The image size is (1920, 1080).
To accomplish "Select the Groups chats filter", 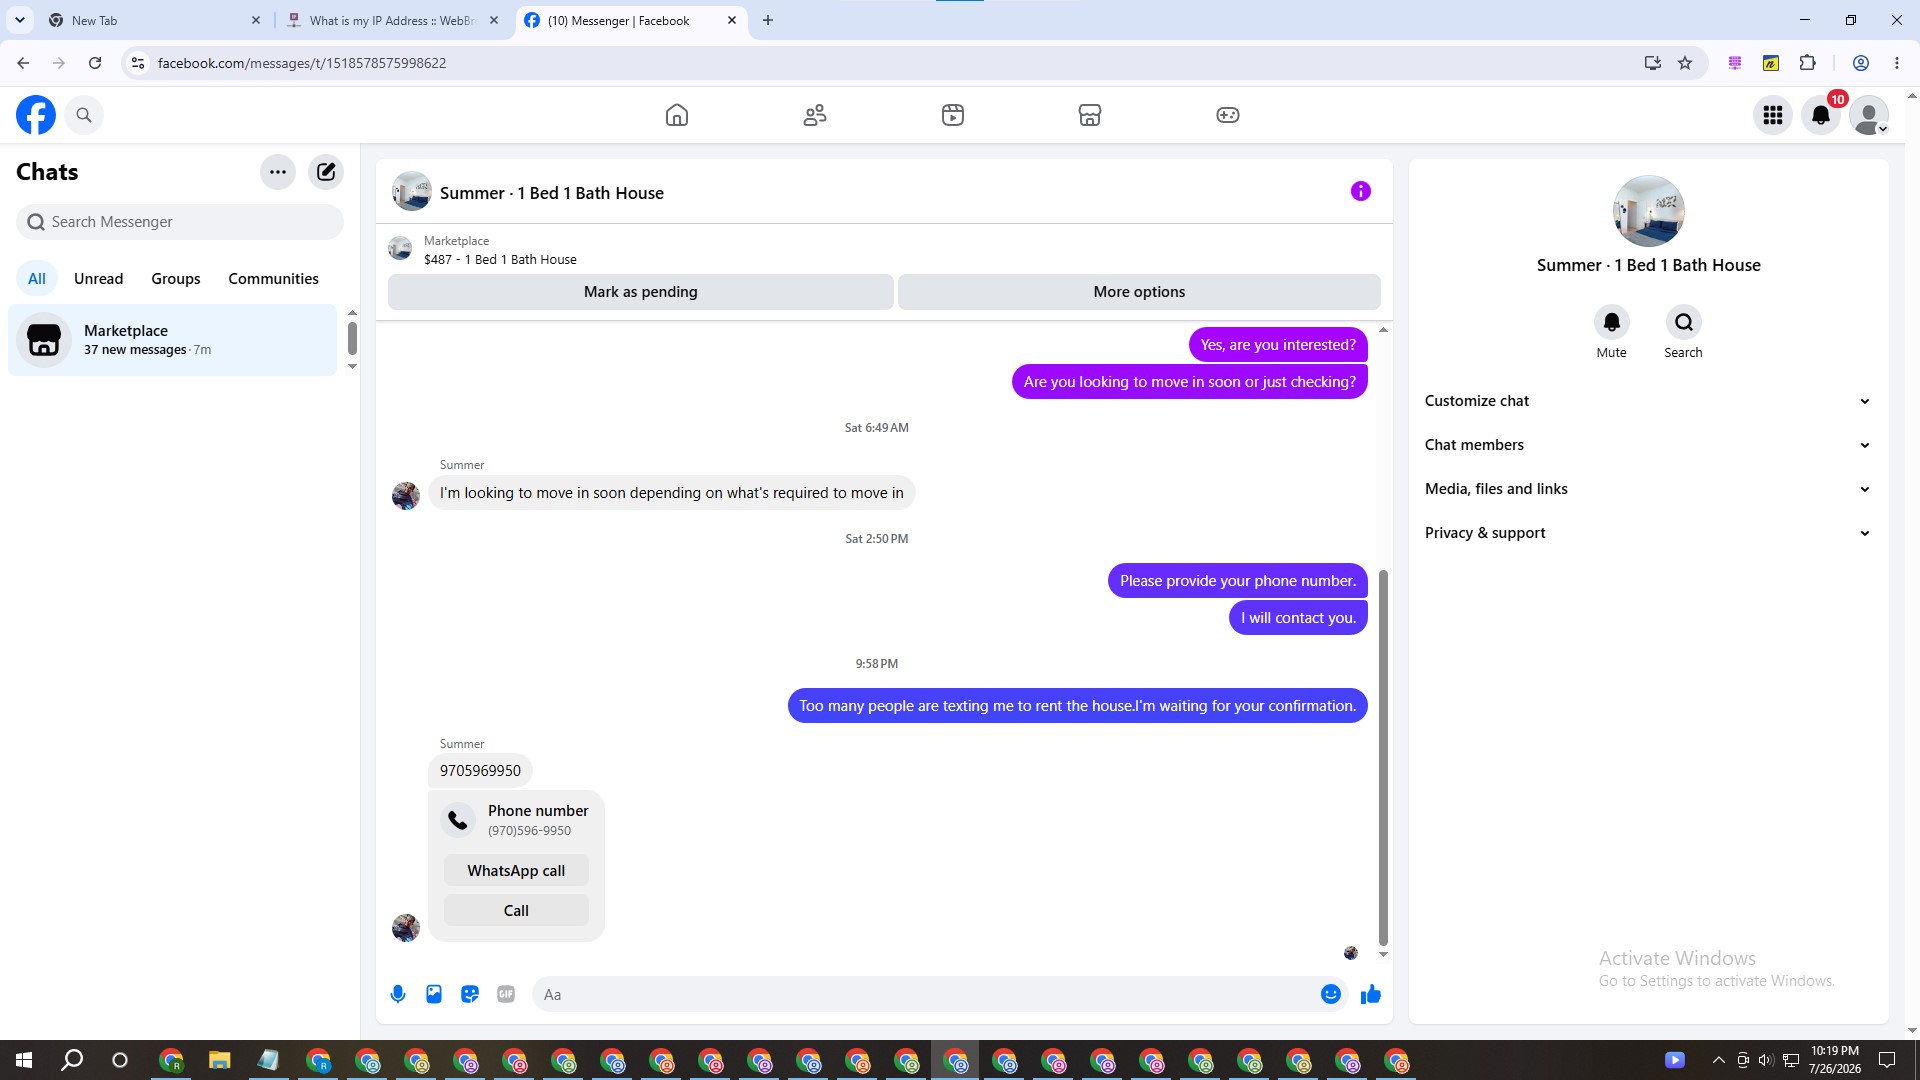I will [x=176, y=279].
